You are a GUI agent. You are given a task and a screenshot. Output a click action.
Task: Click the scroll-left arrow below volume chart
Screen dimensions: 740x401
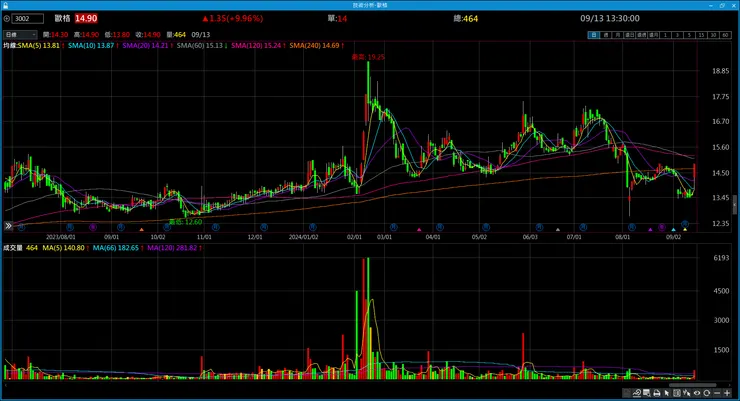tap(6, 385)
